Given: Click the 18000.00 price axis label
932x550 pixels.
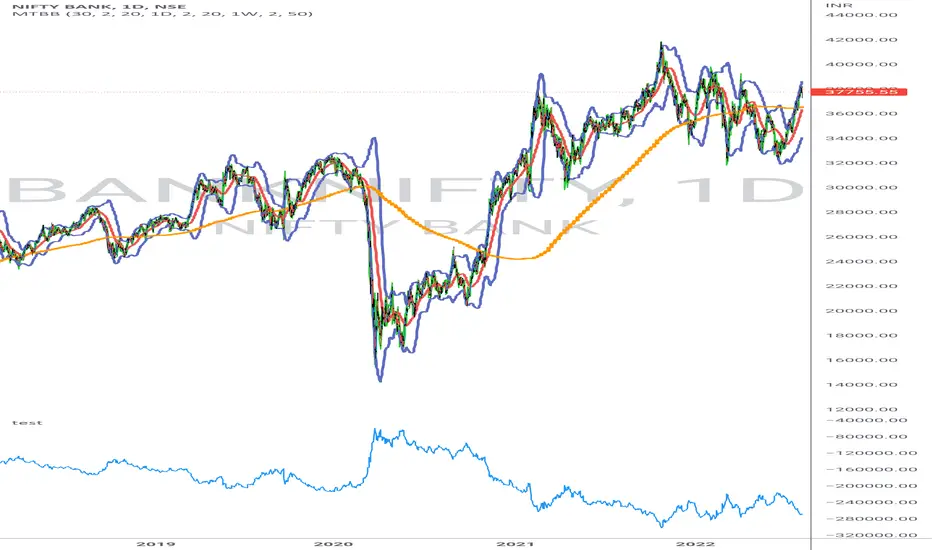Looking at the screenshot, I should point(862,335).
